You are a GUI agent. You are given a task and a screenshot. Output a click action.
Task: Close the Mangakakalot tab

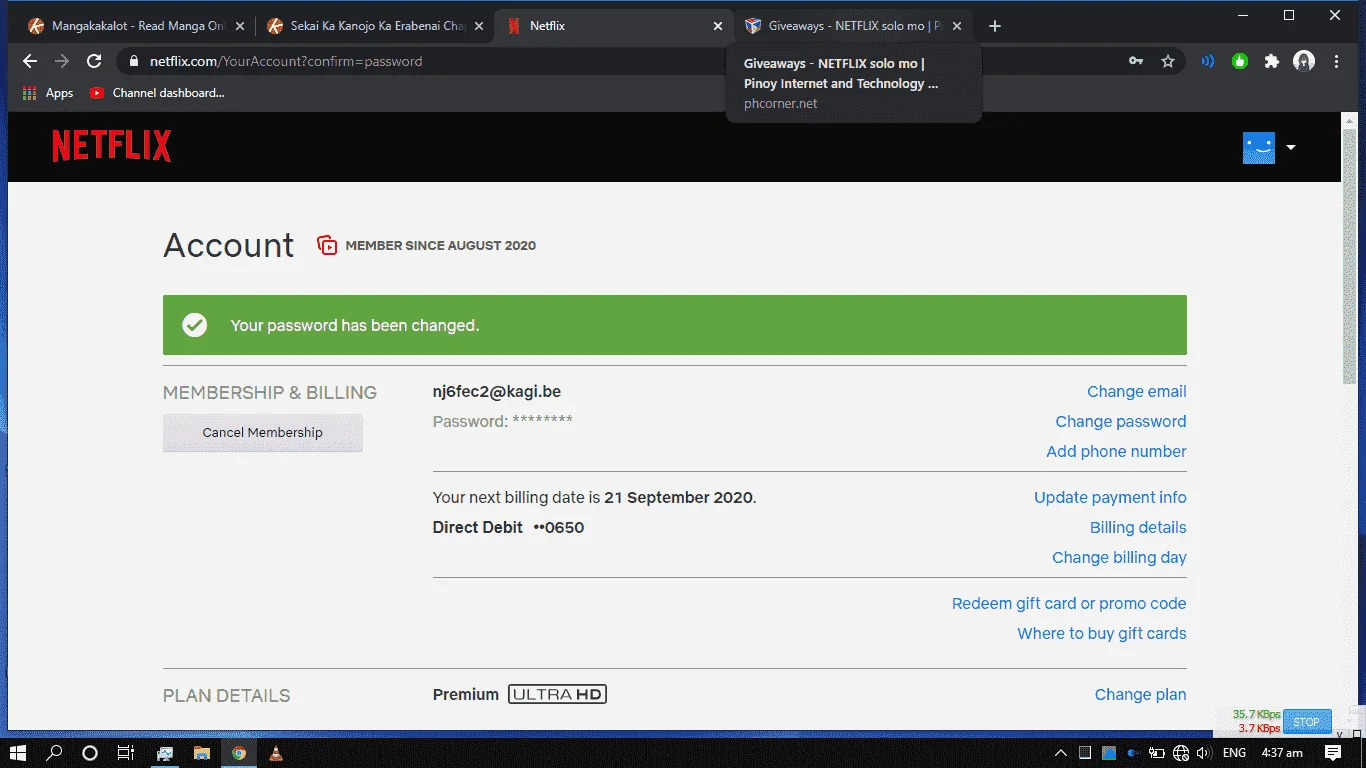click(x=239, y=26)
